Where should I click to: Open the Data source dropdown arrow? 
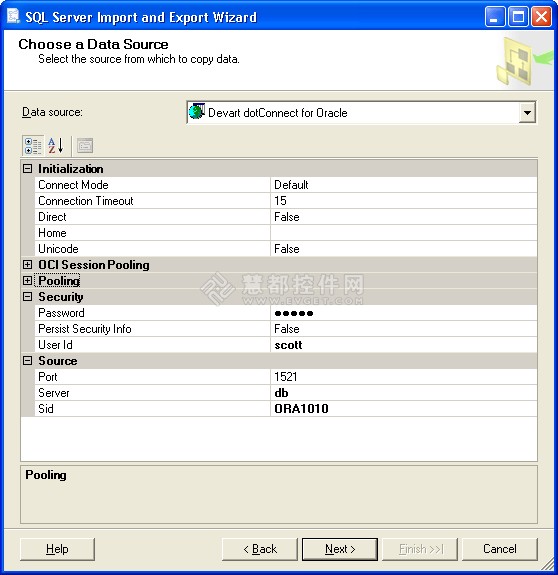tap(527, 113)
